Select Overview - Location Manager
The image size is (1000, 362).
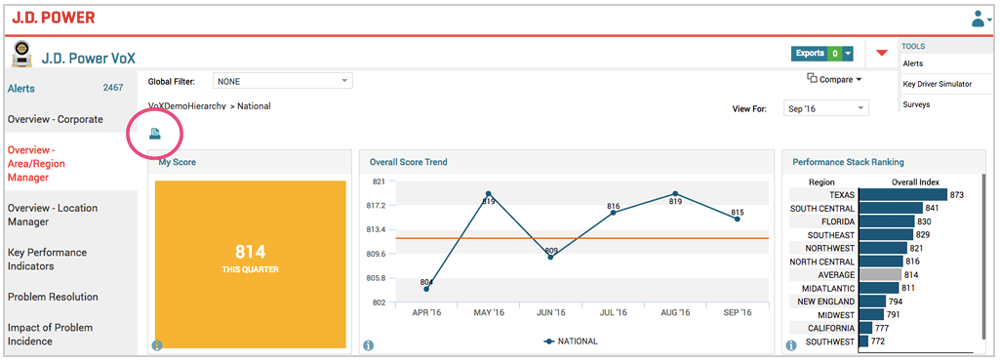pos(53,215)
